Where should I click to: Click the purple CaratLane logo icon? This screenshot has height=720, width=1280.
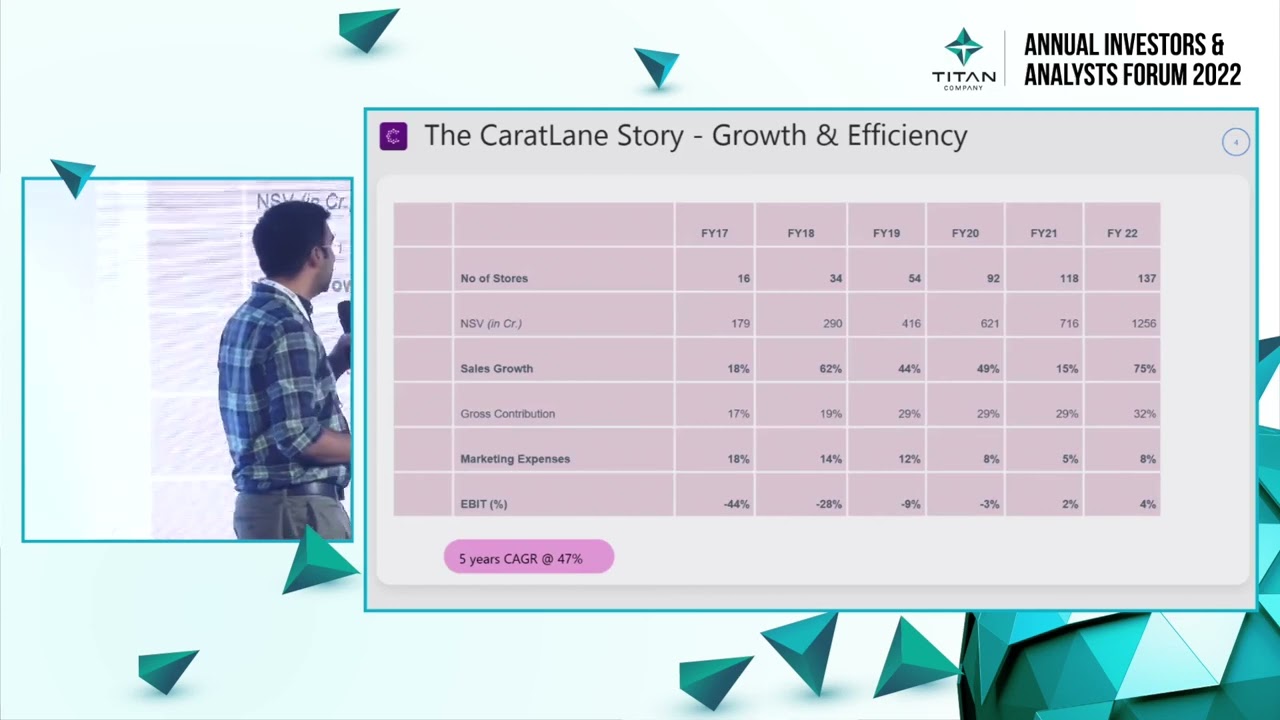tap(393, 136)
